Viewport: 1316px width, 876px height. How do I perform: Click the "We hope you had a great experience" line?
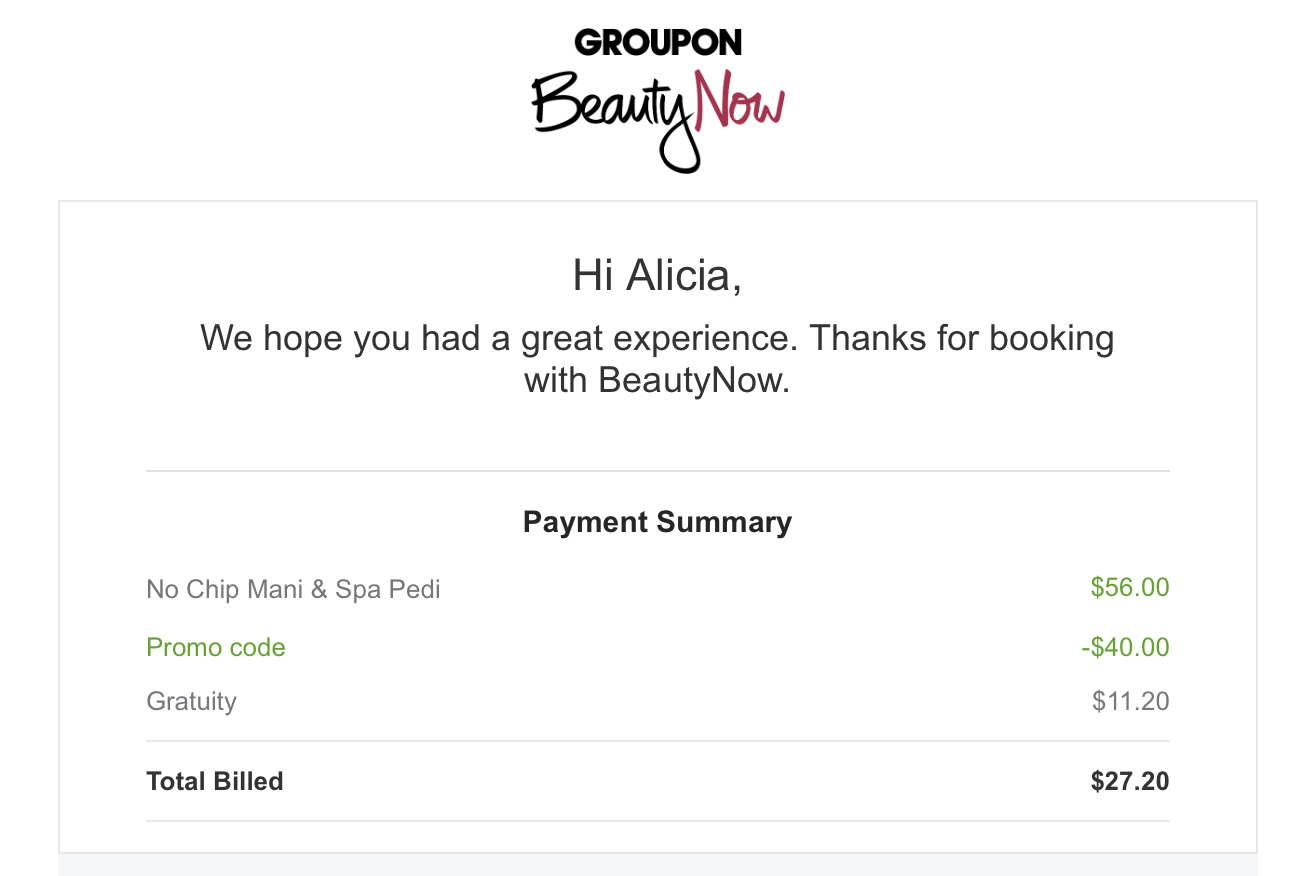click(657, 338)
